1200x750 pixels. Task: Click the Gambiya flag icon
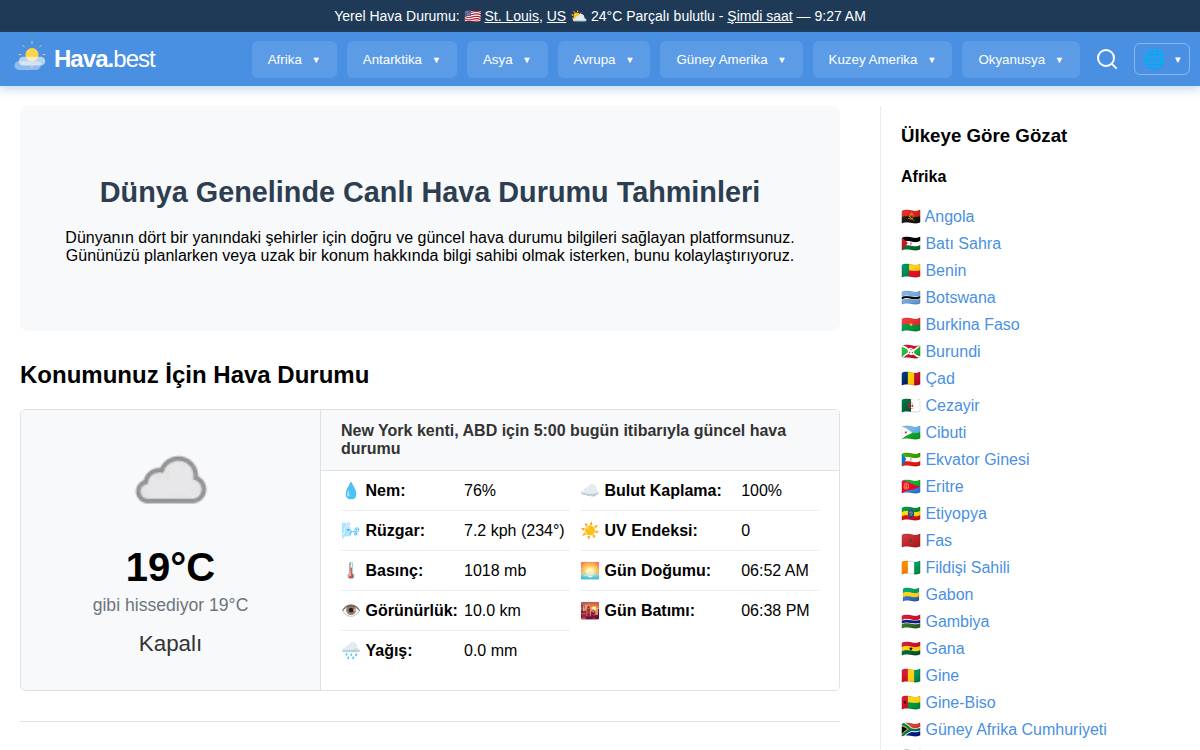pyautogui.click(x=910, y=622)
